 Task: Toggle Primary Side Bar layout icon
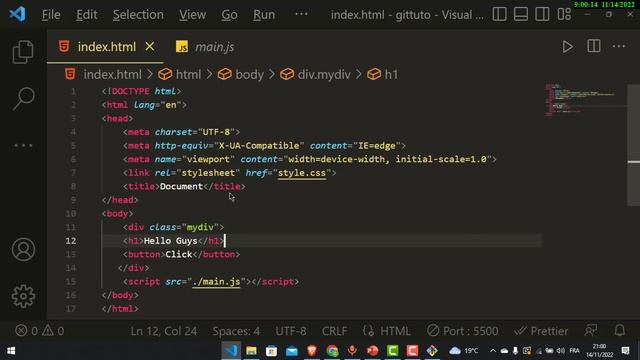point(499,14)
